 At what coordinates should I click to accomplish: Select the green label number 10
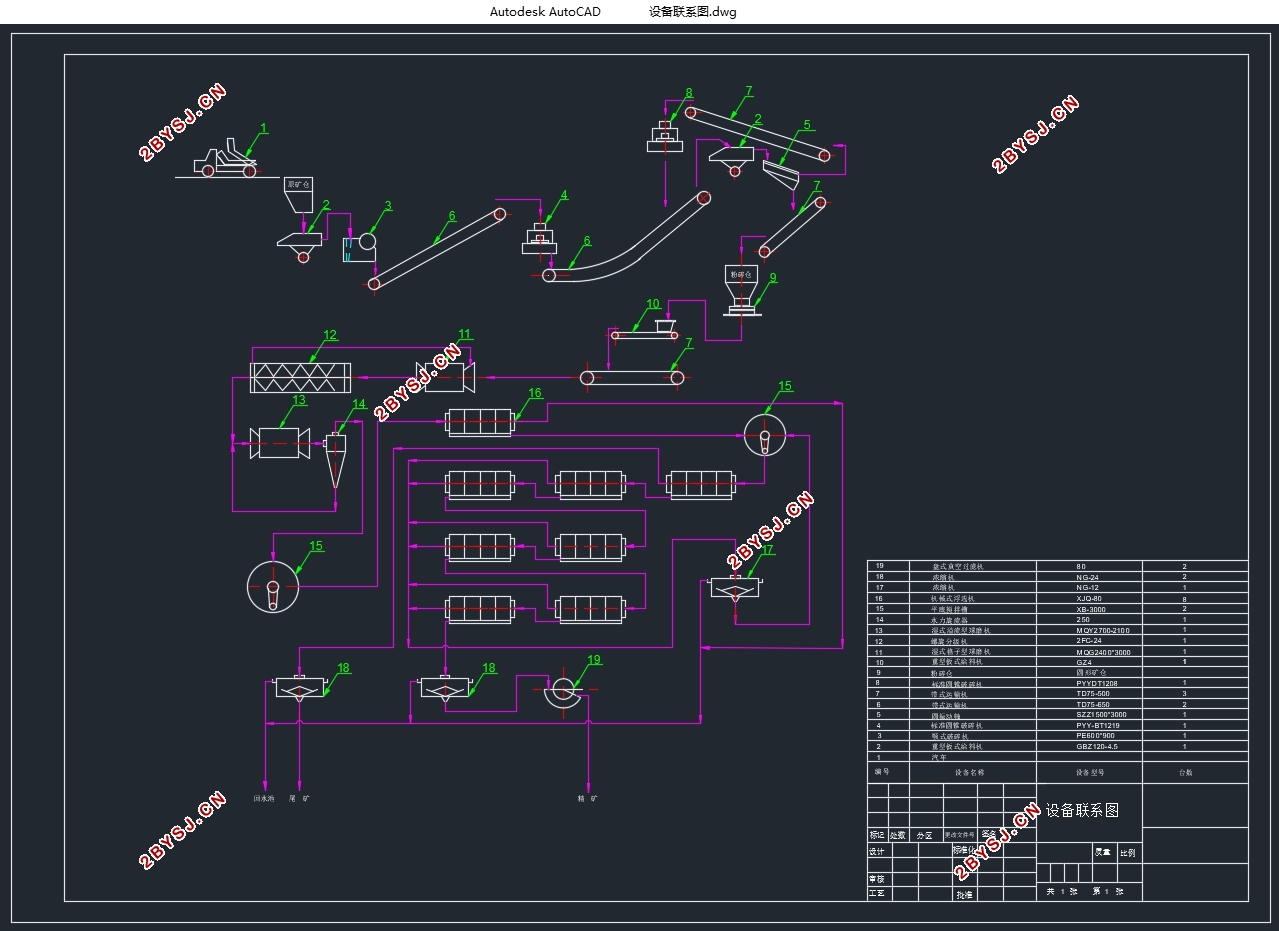pos(653,304)
